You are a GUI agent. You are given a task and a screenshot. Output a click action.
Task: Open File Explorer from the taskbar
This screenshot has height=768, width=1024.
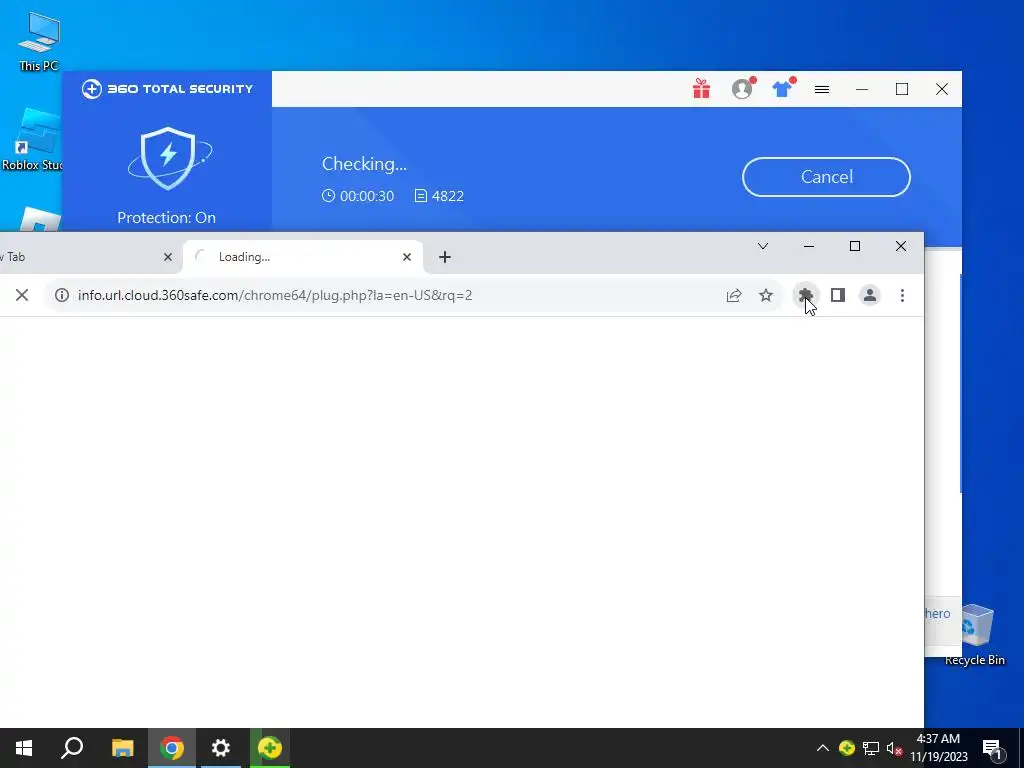(122, 748)
